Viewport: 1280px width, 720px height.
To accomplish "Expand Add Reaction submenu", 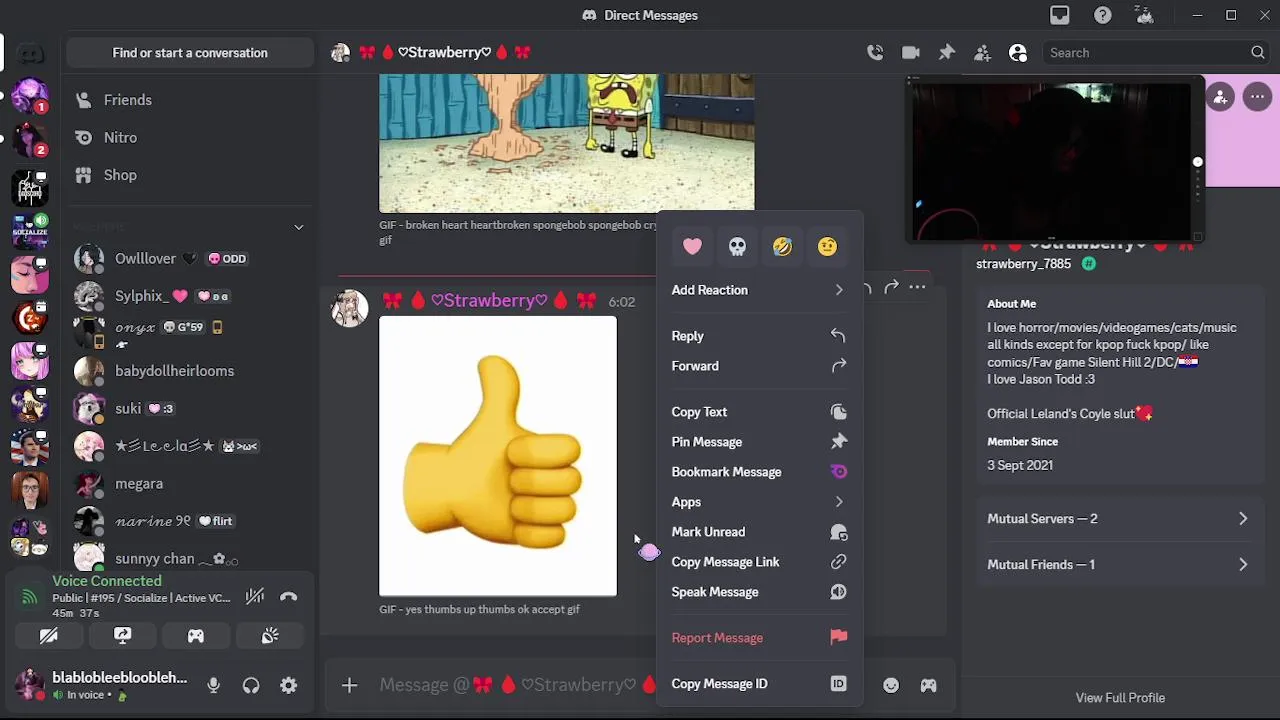I will (x=759, y=290).
